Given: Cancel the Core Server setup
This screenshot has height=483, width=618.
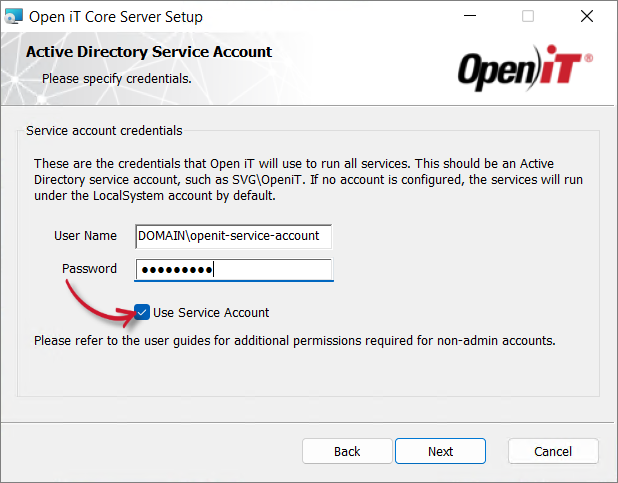Looking at the screenshot, I should 553,451.
